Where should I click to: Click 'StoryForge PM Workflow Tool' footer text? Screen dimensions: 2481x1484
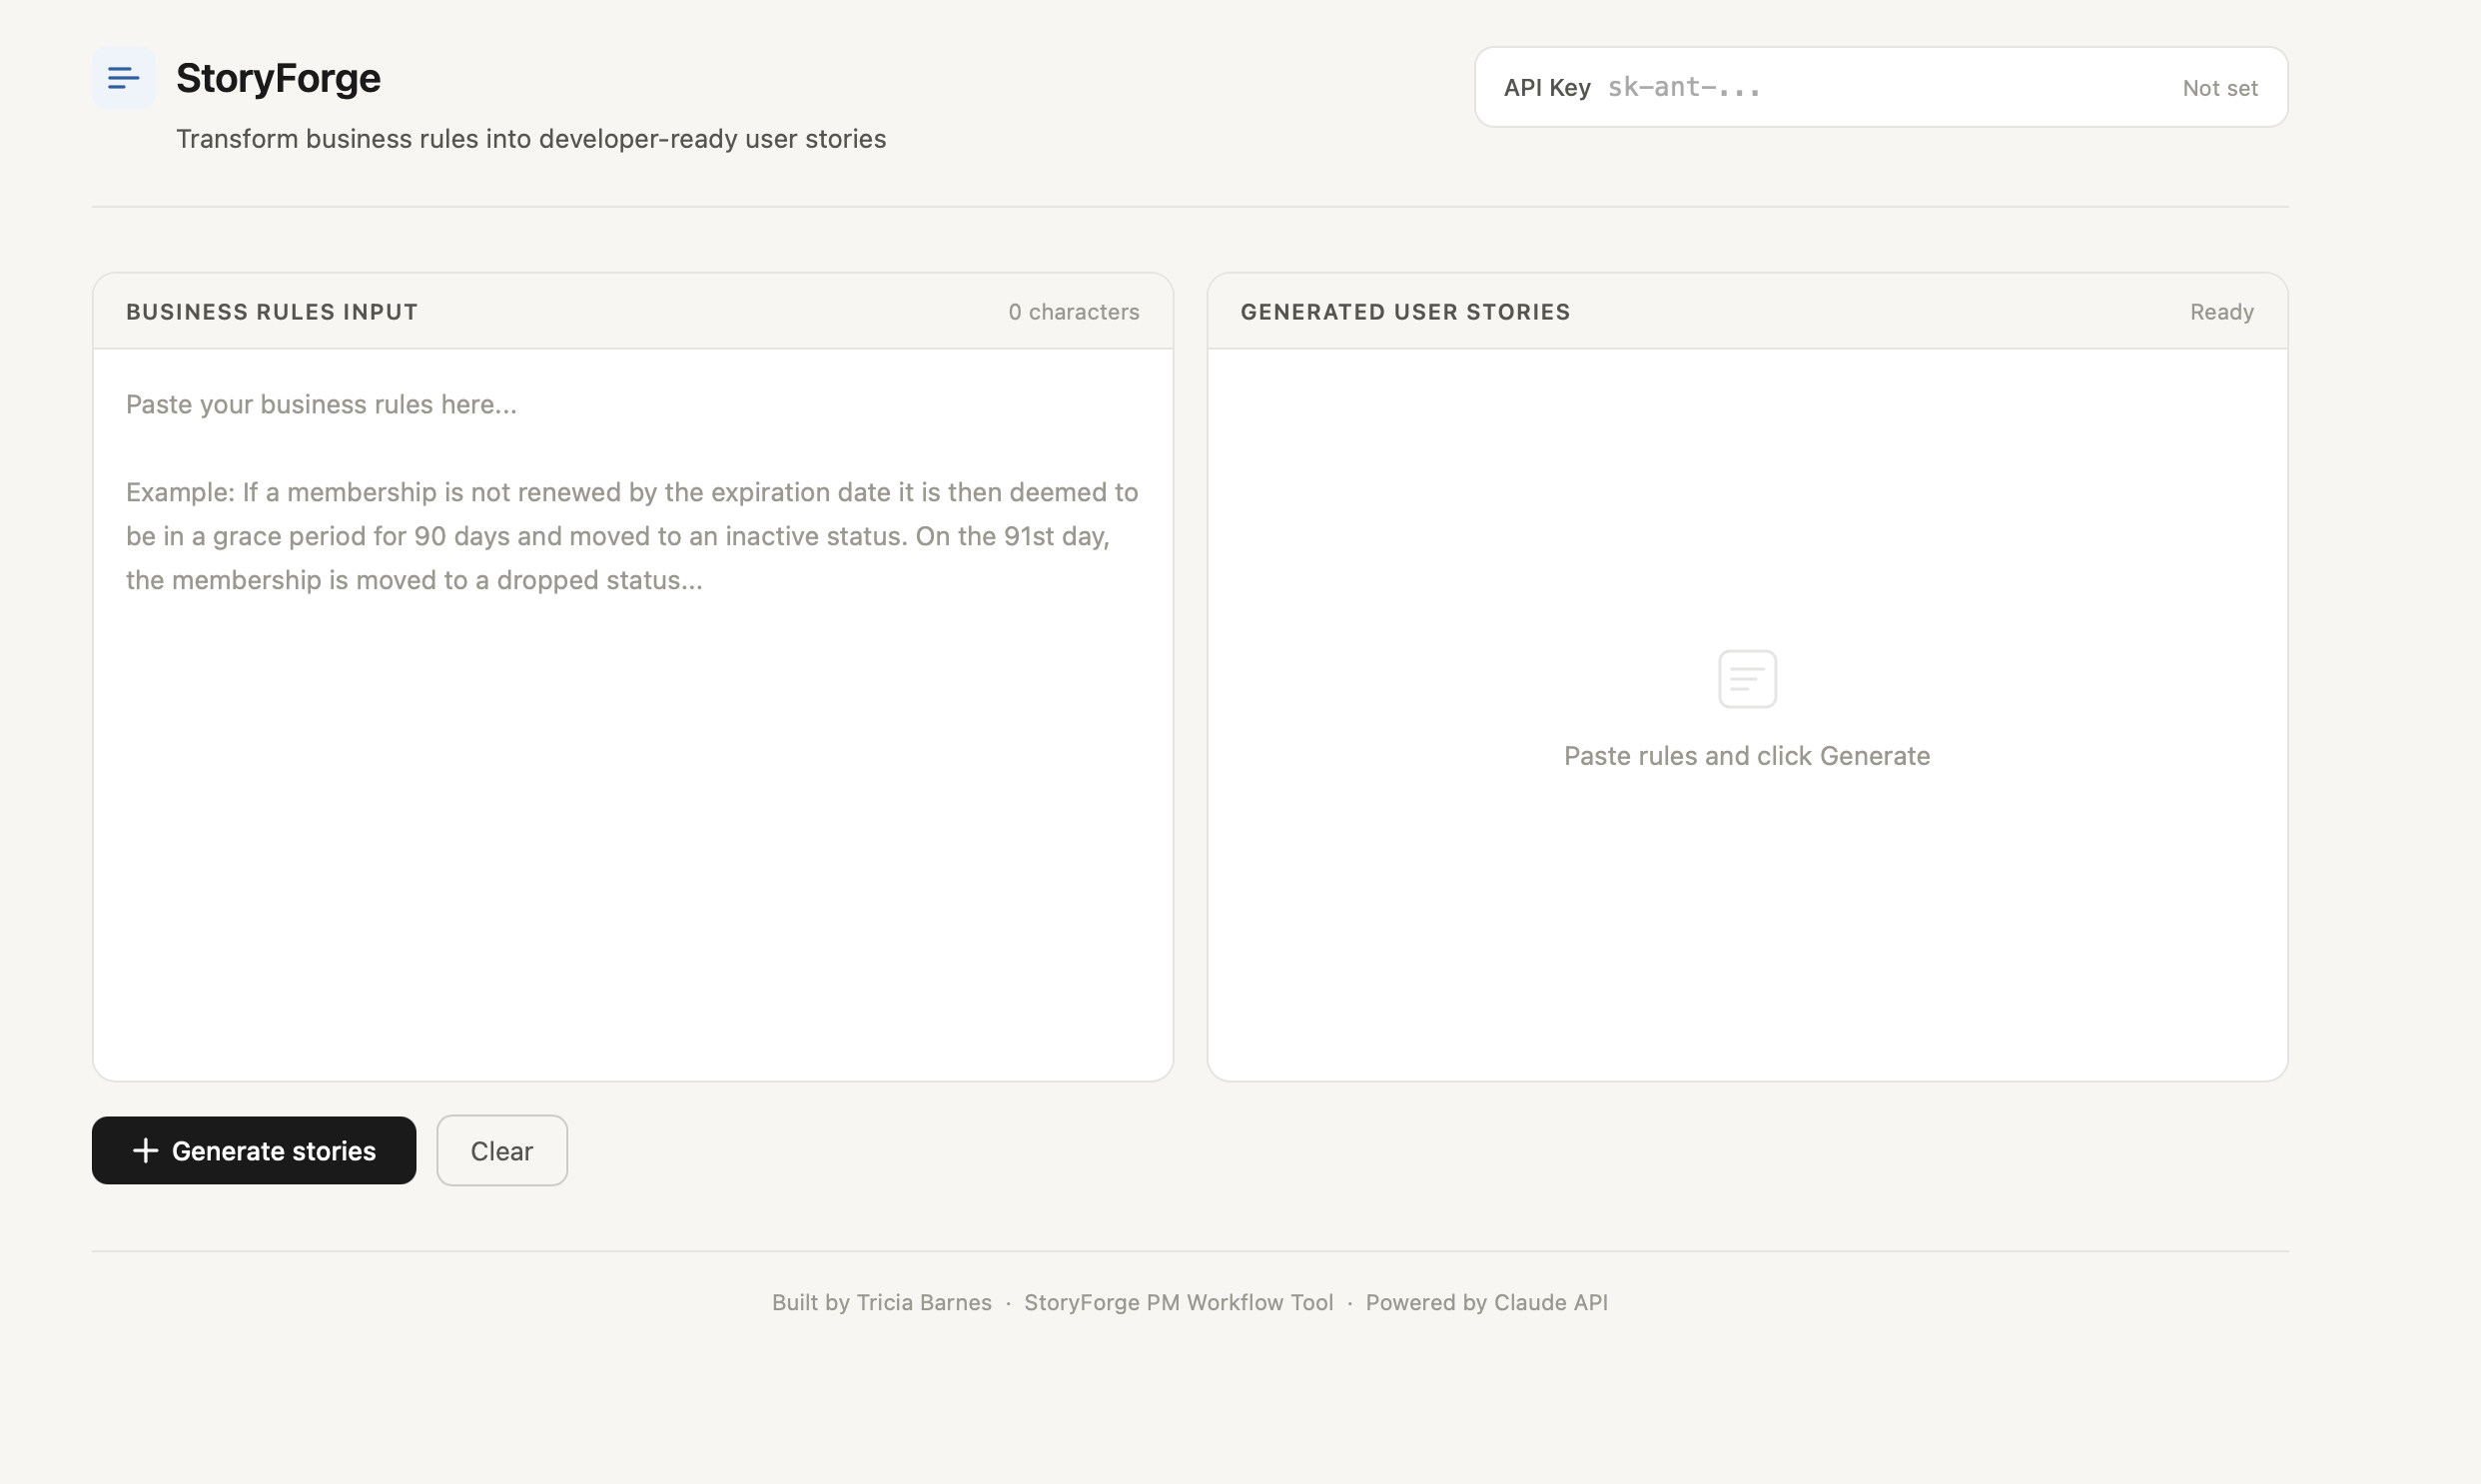(x=1178, y=1302)
